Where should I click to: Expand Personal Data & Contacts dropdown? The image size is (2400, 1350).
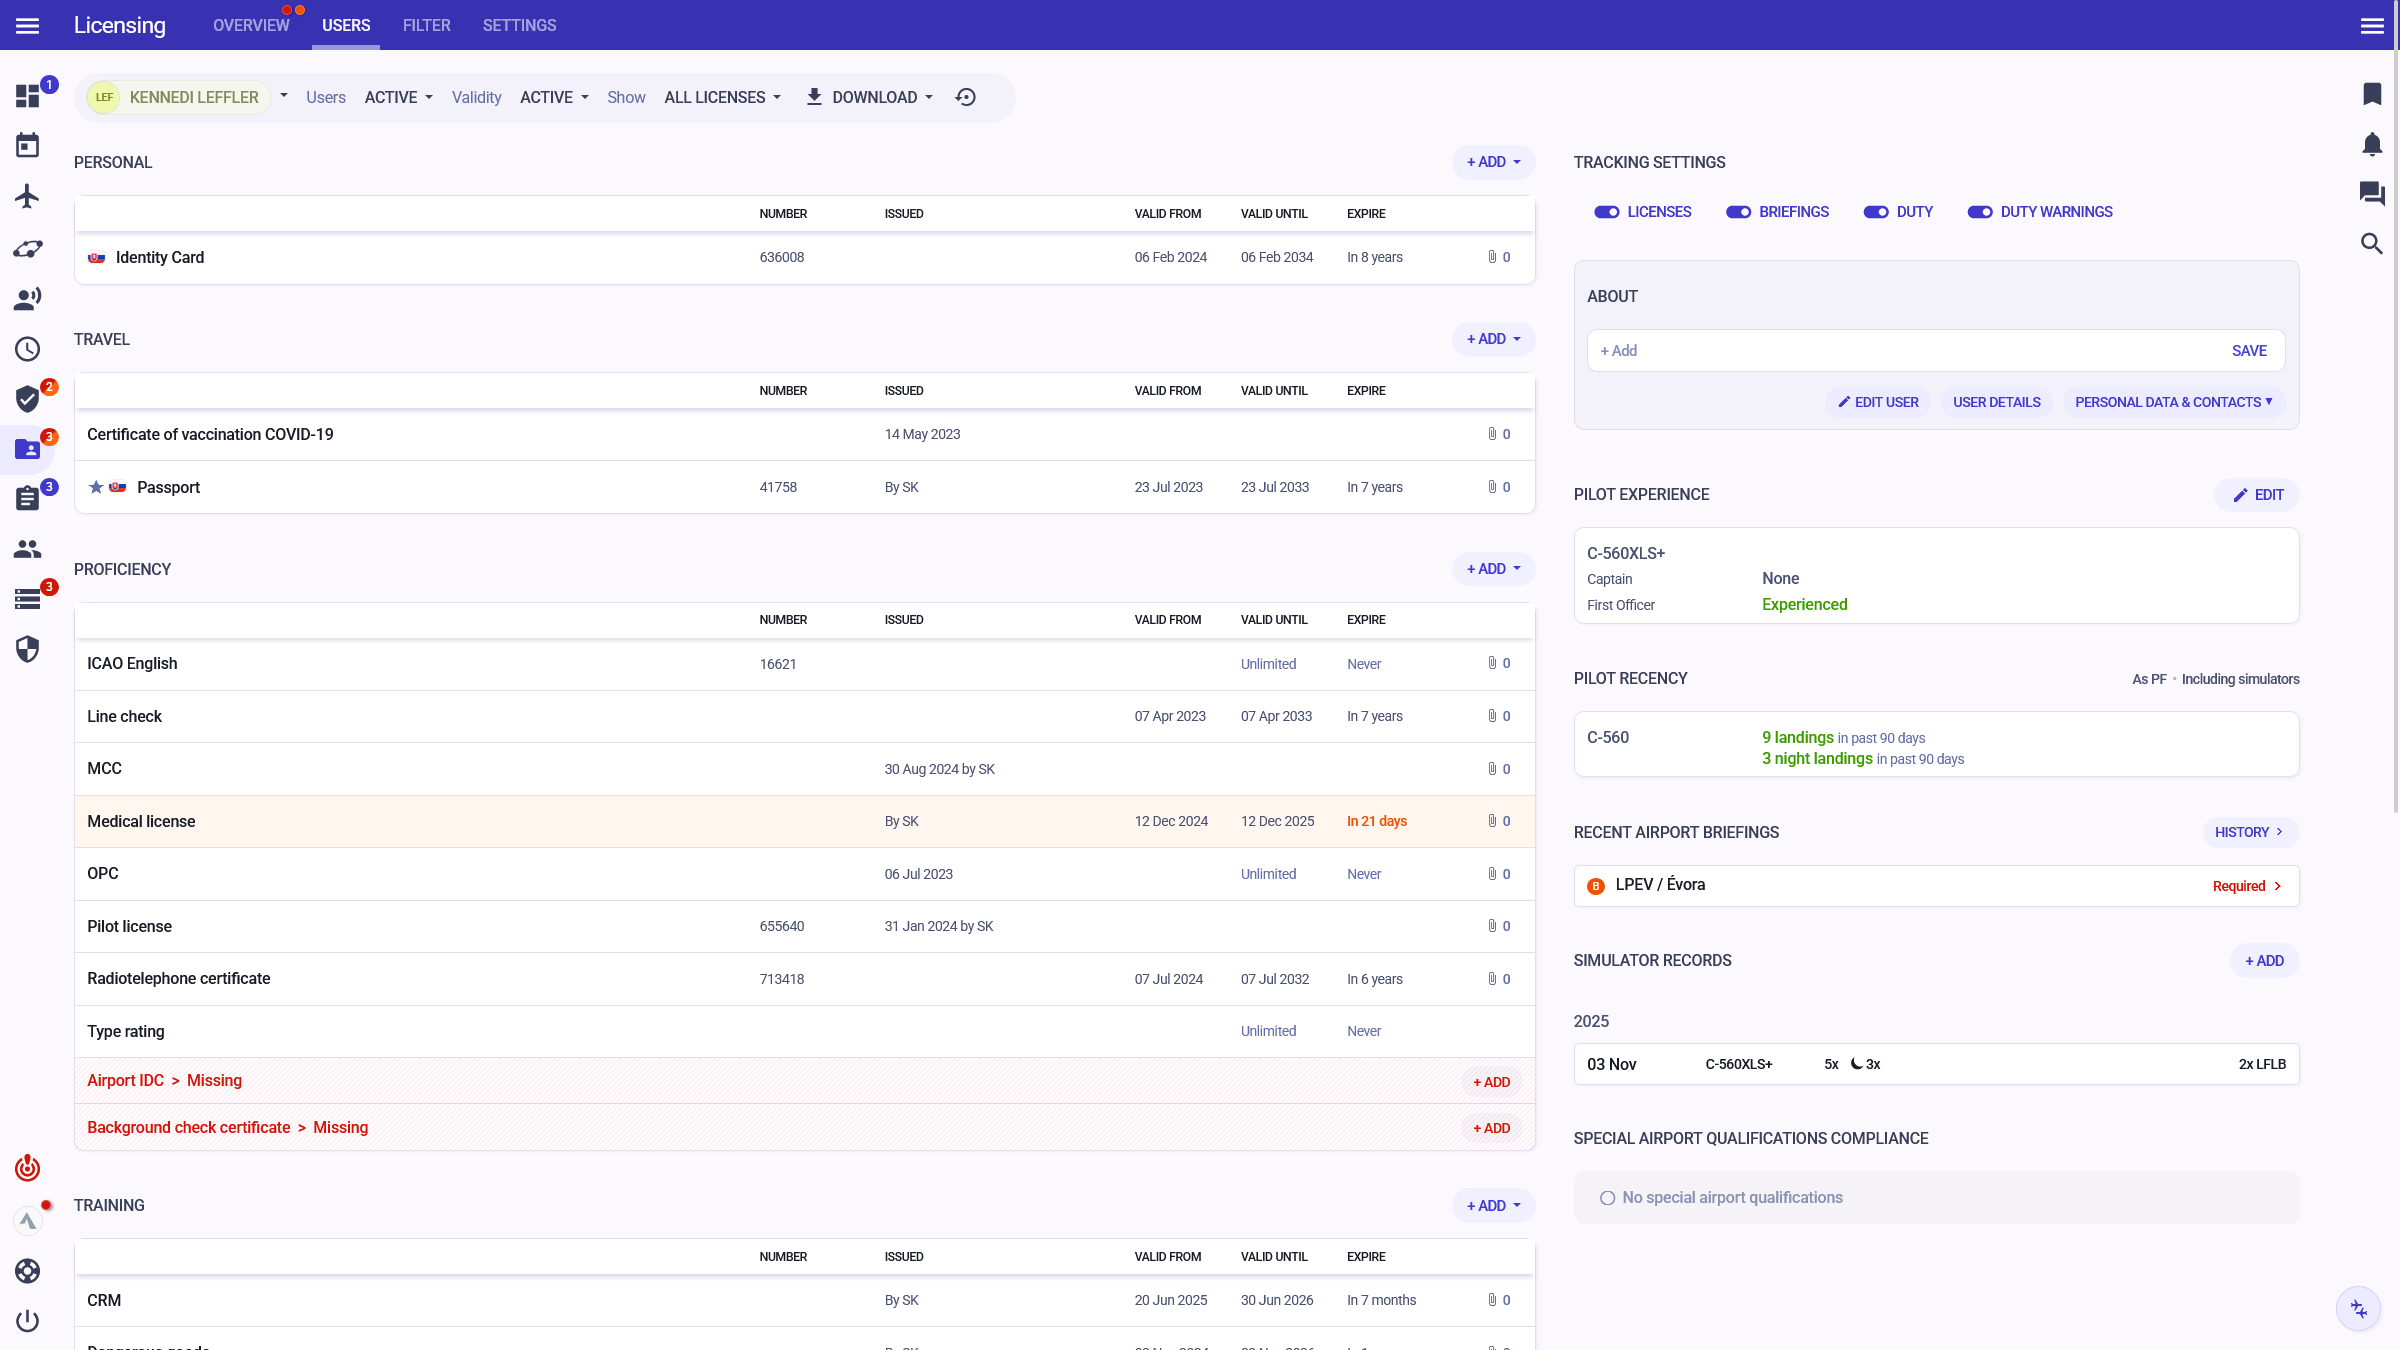2173,402
